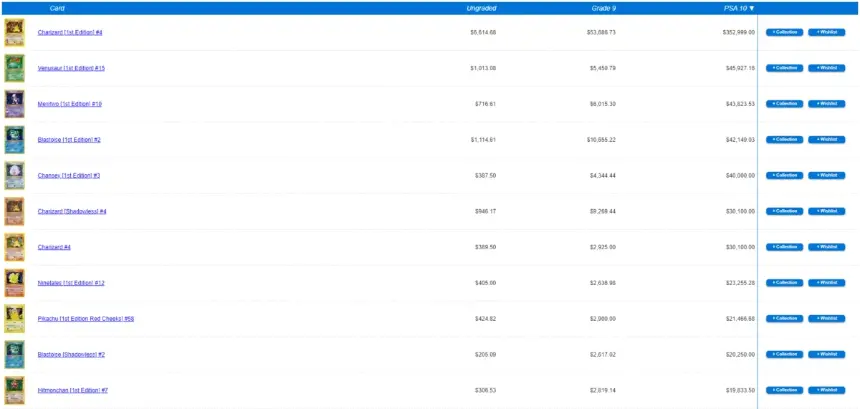Select Chansey's $40,000.00 PSA 10 price
The height and width of the screenshot is (409, 860).
[x=740, y=175]
